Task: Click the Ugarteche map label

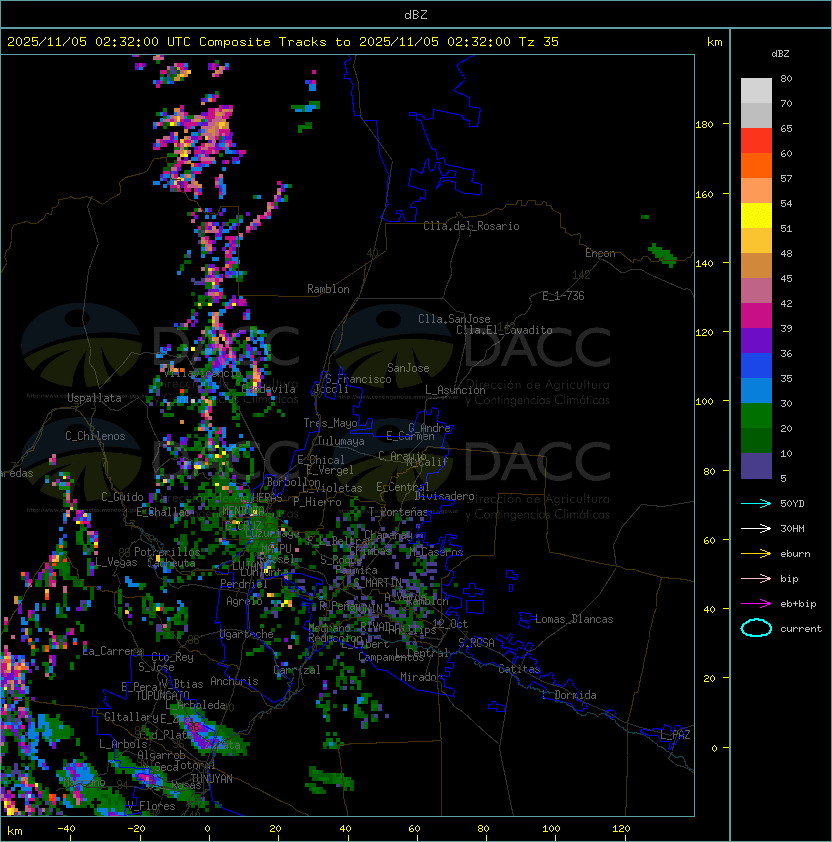Action: coord(246,634)
